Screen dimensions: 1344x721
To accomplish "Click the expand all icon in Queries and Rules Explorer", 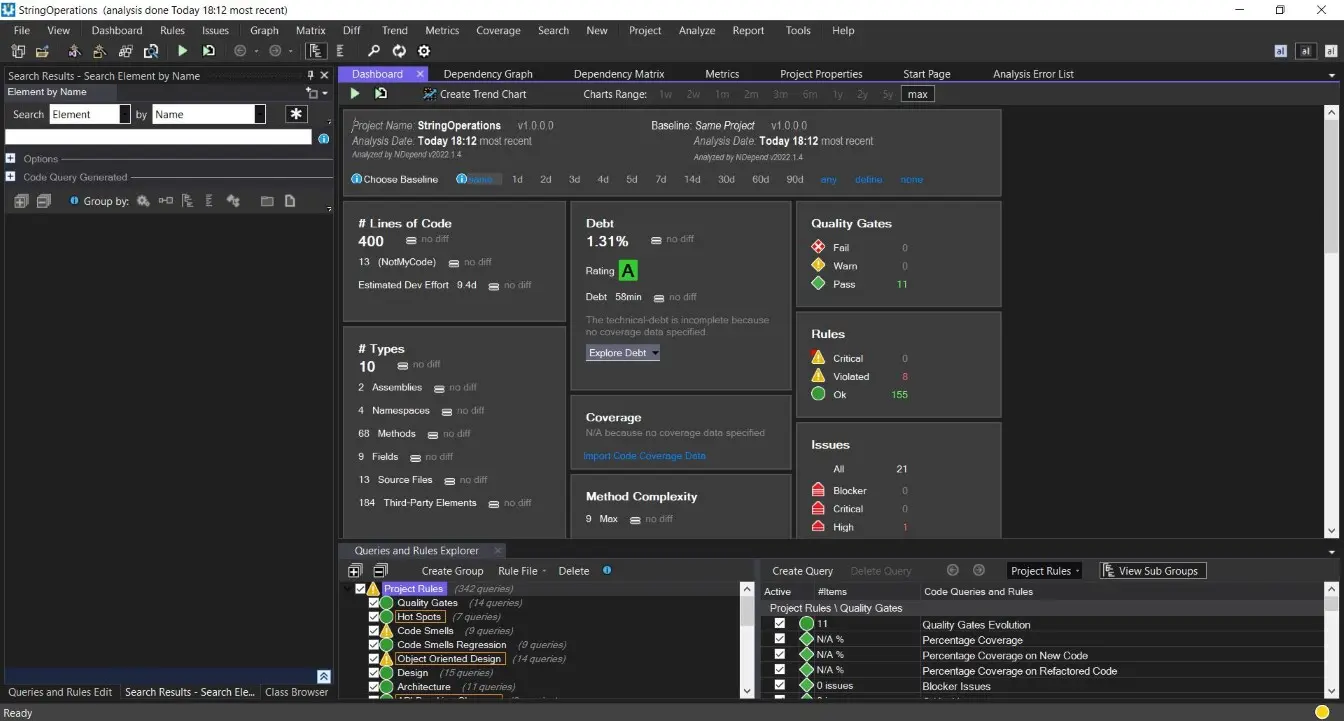I will (355, 571).
